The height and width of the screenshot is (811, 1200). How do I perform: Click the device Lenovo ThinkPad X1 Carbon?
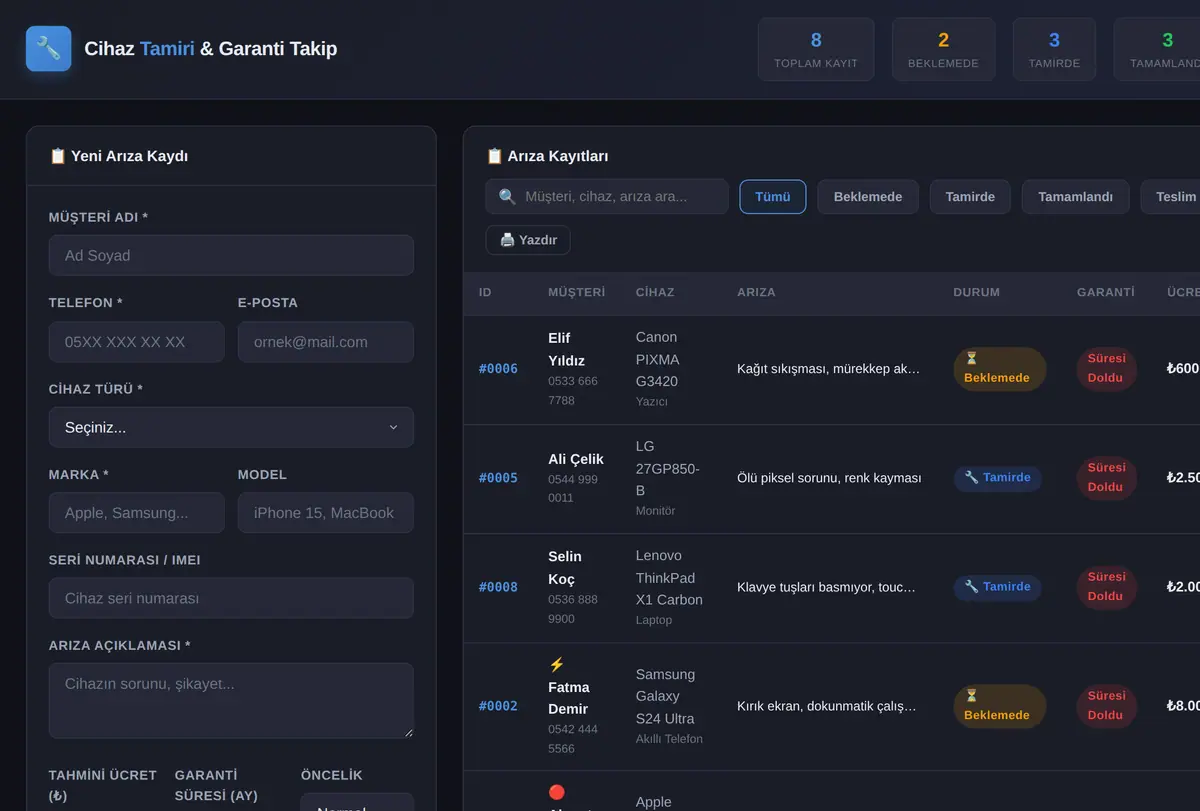669,578
